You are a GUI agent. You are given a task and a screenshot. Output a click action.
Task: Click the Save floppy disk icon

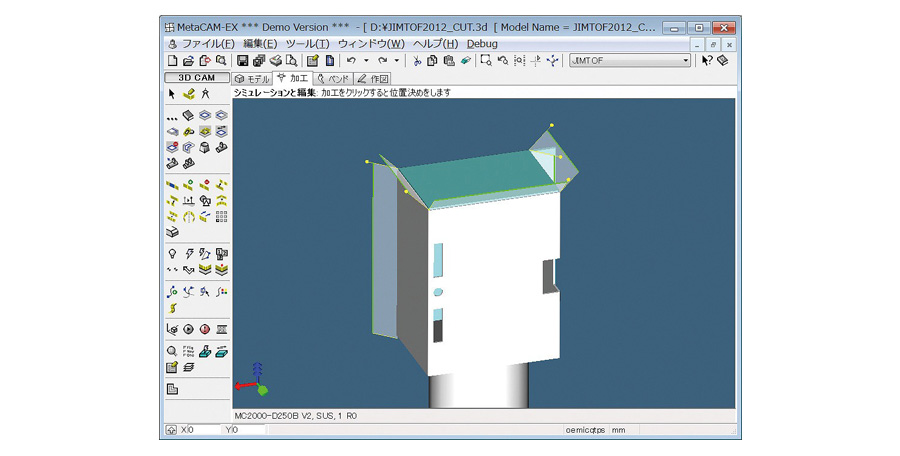coord(242,60)
